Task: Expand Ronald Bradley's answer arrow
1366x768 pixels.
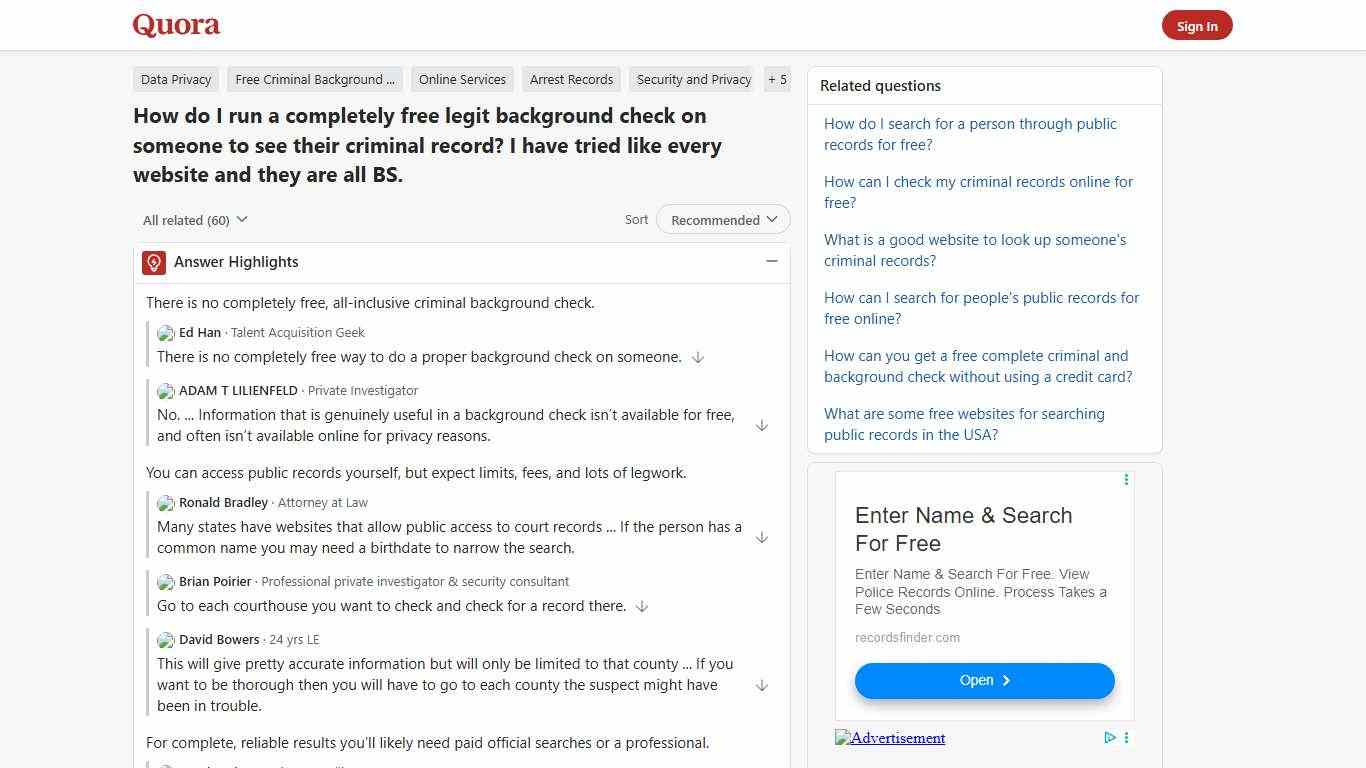Action: coord(762,537)
